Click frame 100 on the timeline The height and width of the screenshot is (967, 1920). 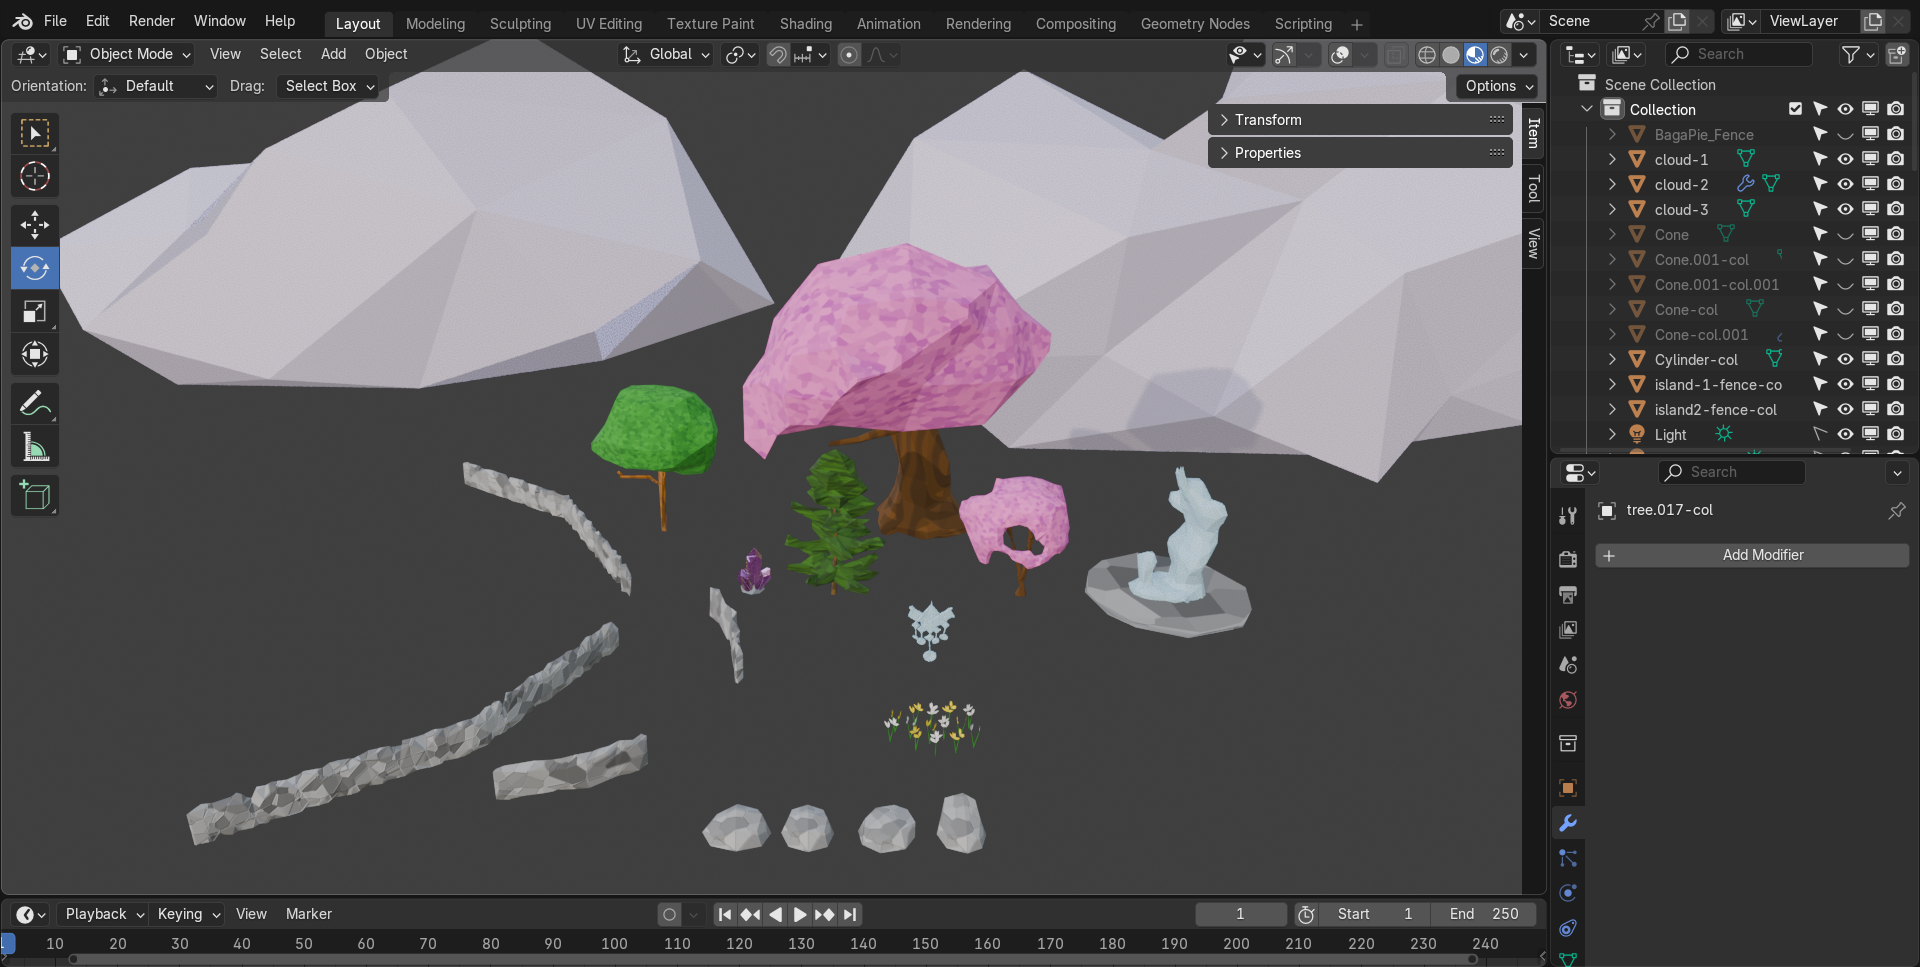point(614,943)
